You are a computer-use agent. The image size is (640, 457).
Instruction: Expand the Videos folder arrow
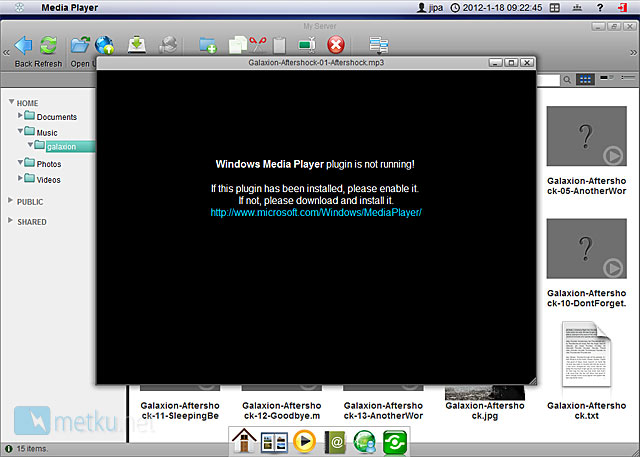pyautogui.click(x=20, y=178)
